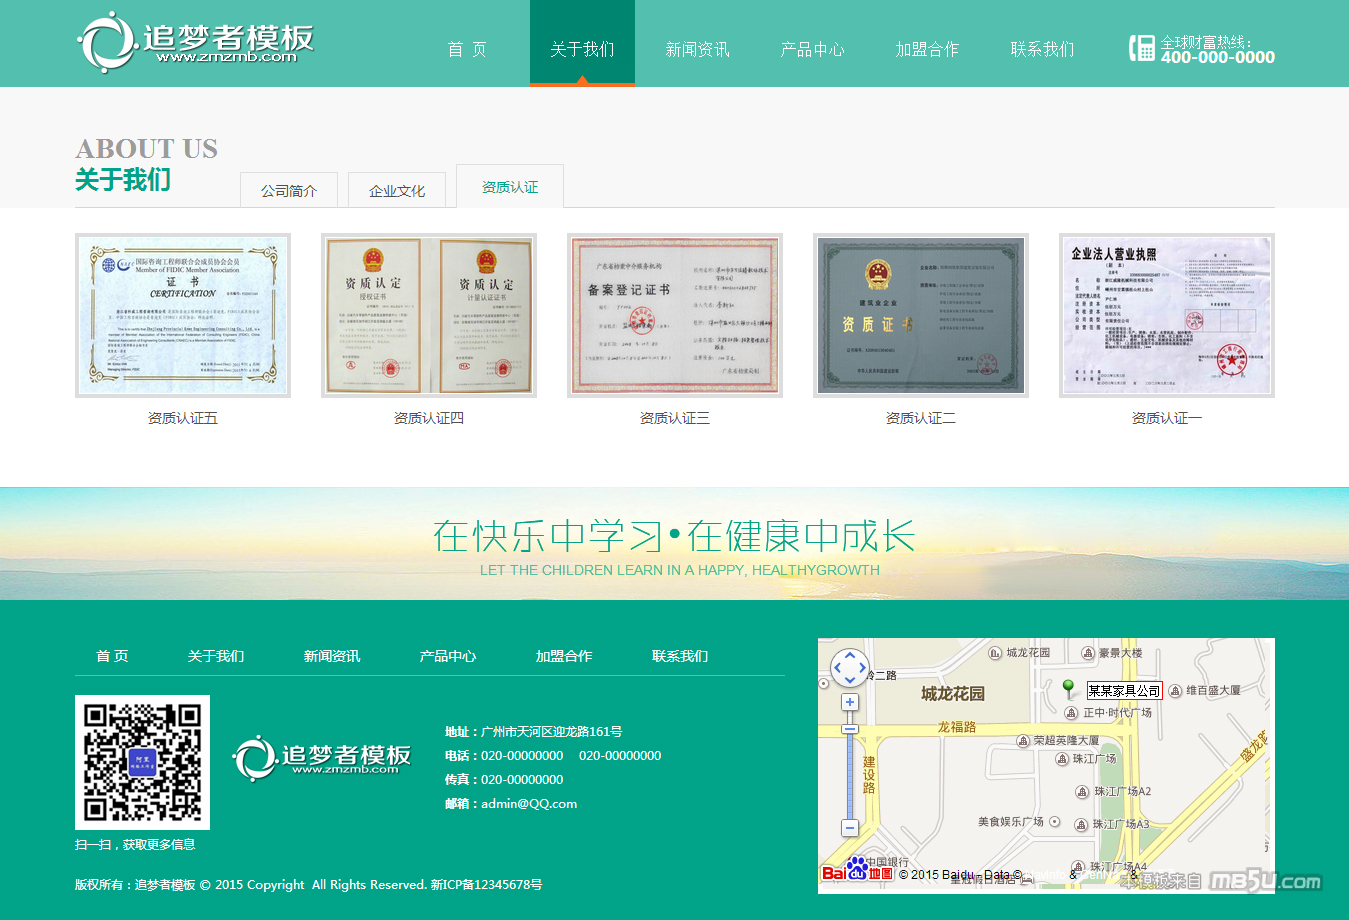Go to 联系我们 in the top menu
Screen dimensions: 1349x920
click(x=1042, y=49)
